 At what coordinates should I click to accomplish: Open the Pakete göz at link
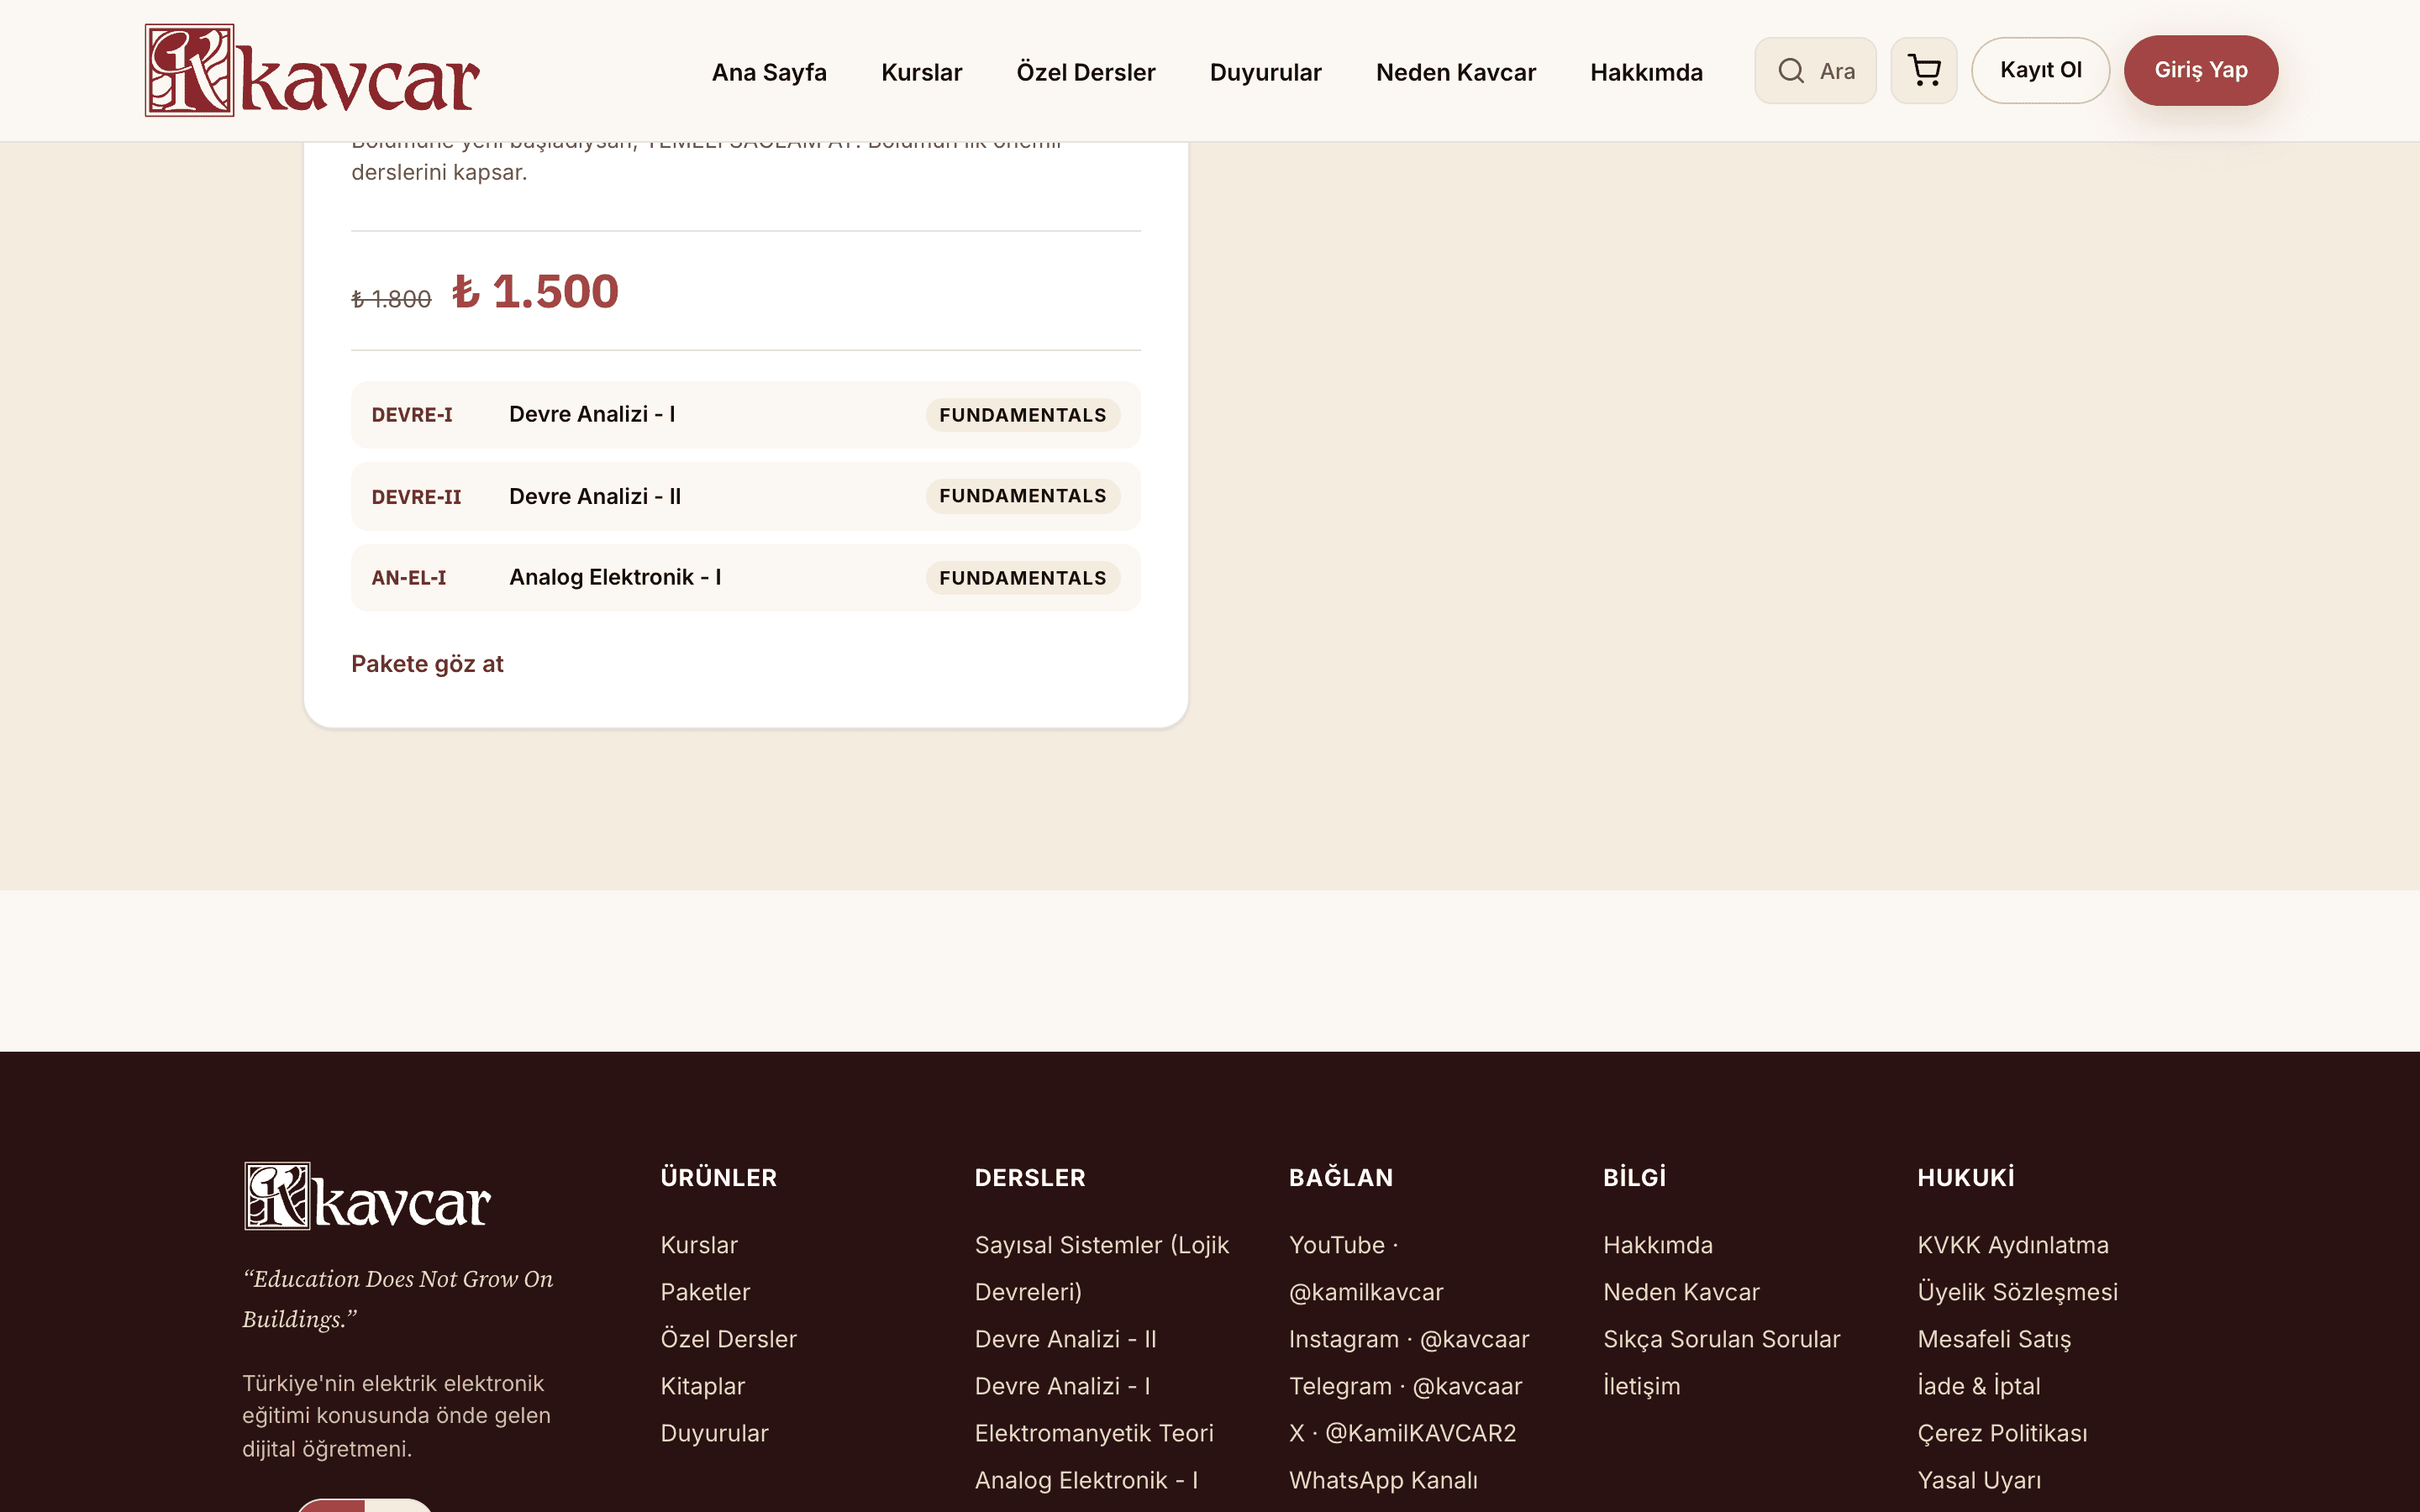point(427,664)
